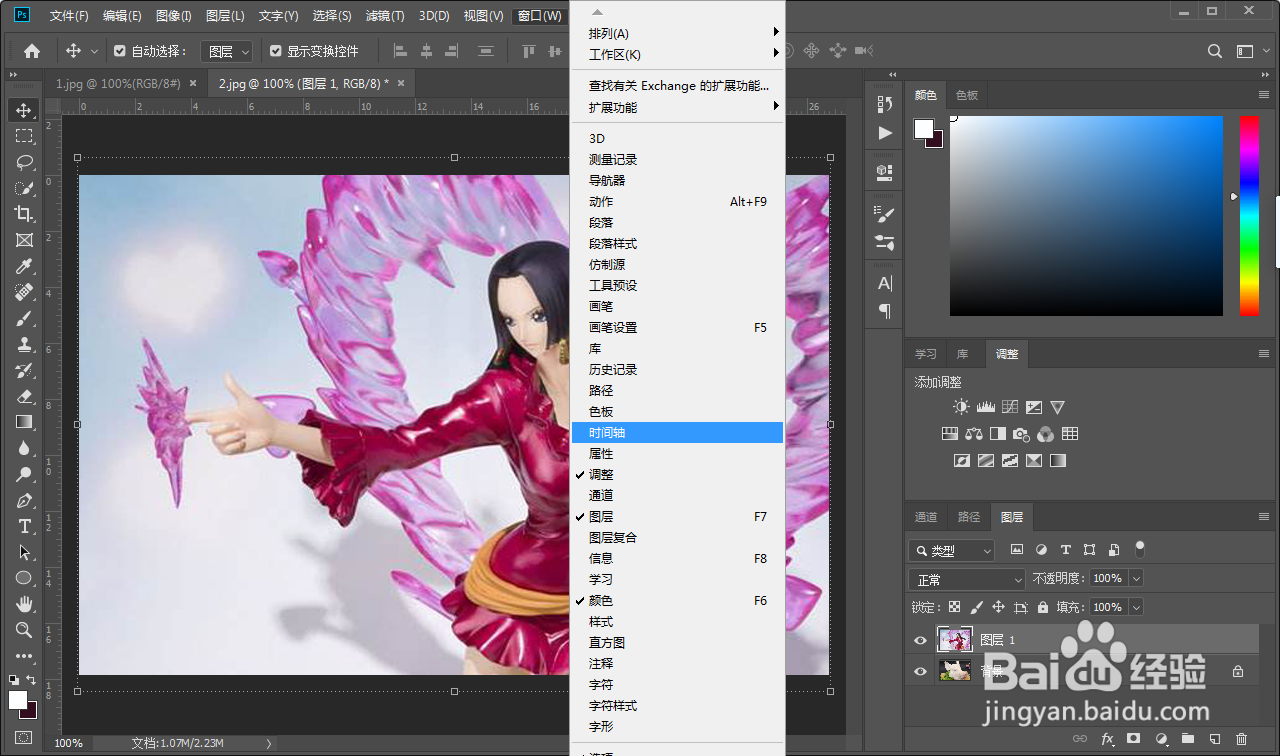The width and height of the screenshot is (1280, 756).
Task: Open the Layers panel options menu
Action: 1264,517
